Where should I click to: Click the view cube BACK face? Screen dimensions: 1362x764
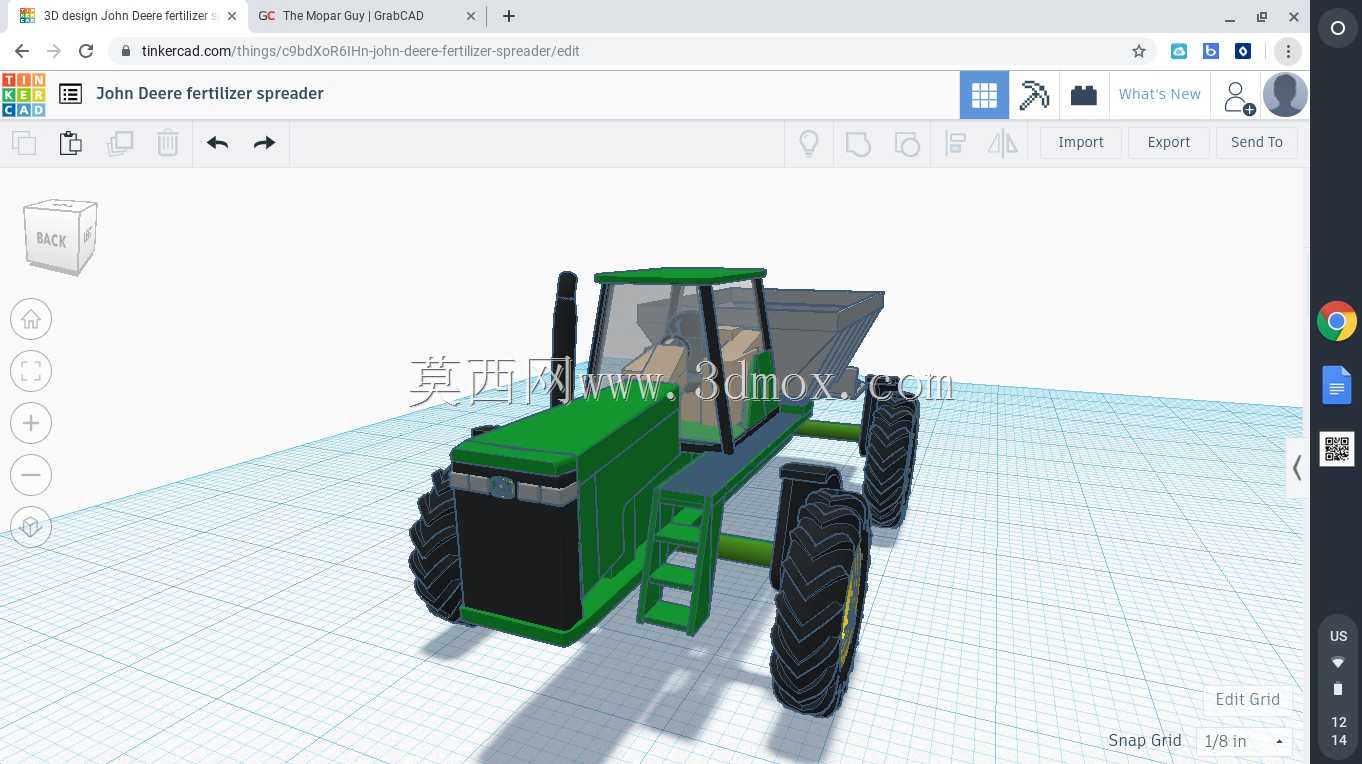point(52,240)
